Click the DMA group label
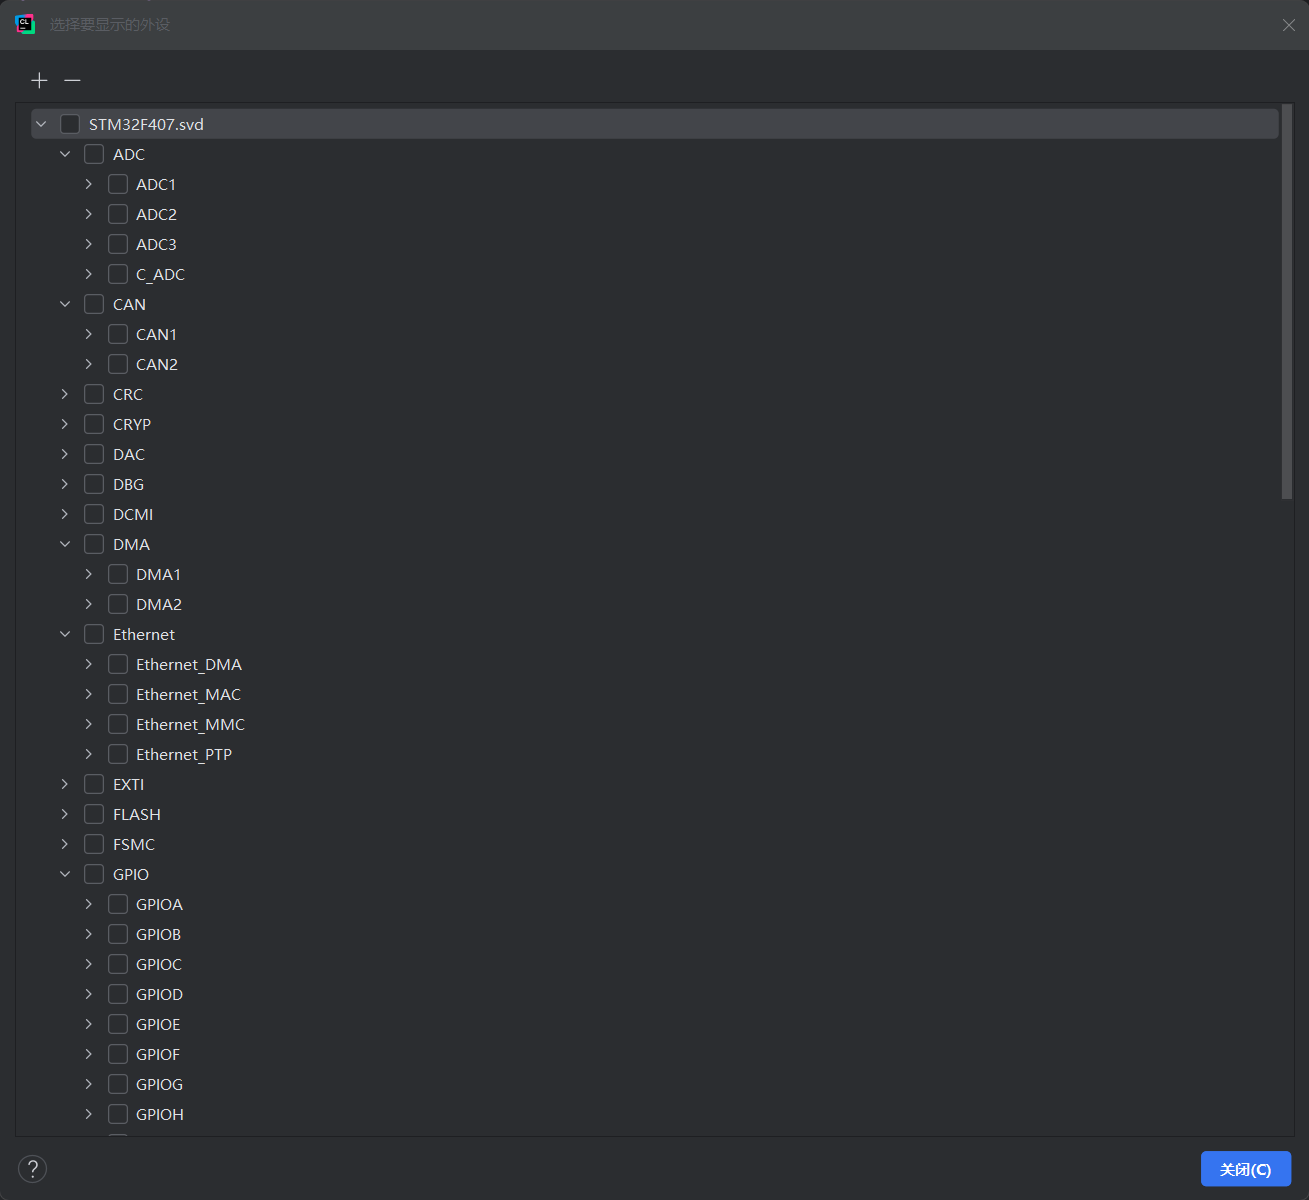 (x=131, y=544)
